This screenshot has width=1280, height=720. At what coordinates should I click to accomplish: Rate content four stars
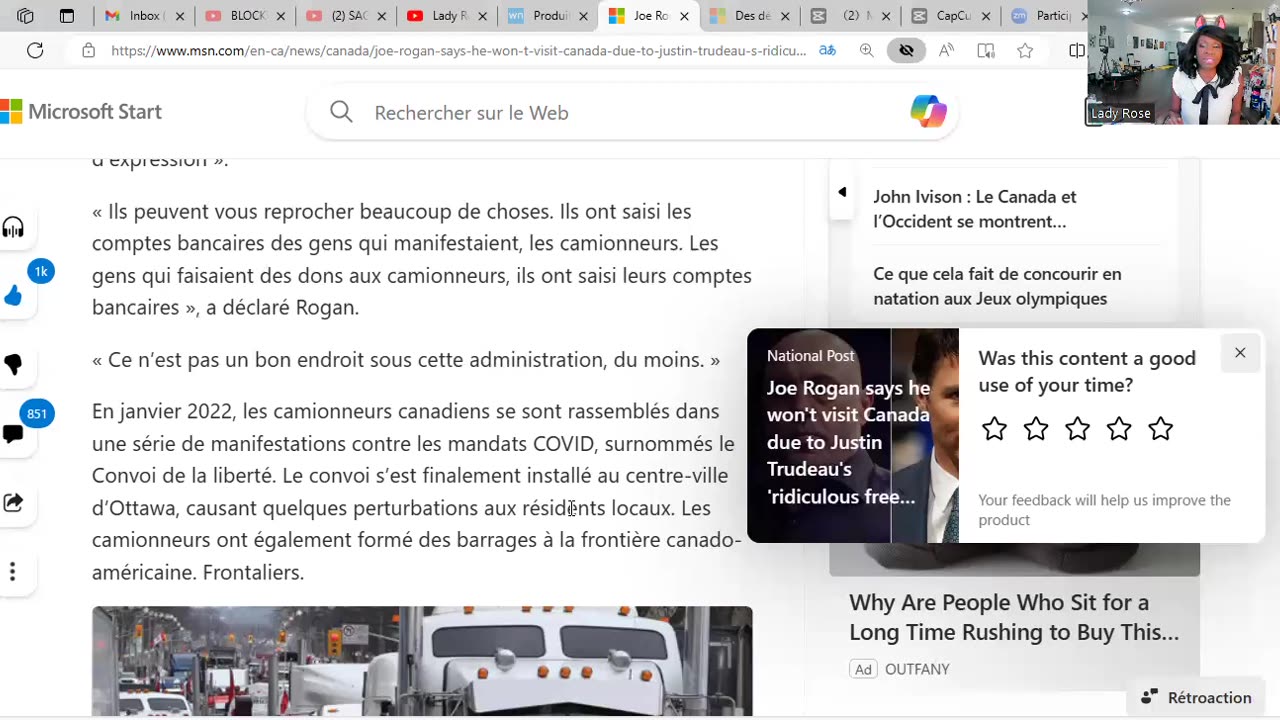(1119, 429)
